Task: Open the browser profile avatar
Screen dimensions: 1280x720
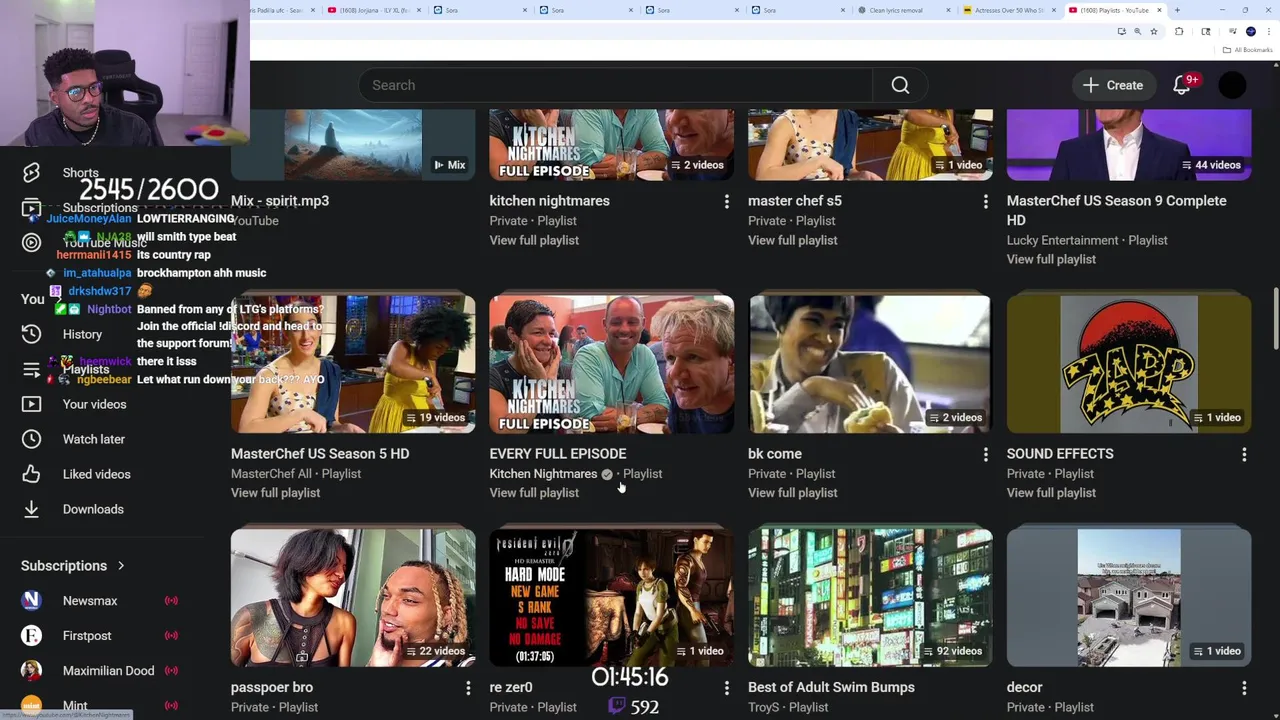Action: coord(1250,32)
